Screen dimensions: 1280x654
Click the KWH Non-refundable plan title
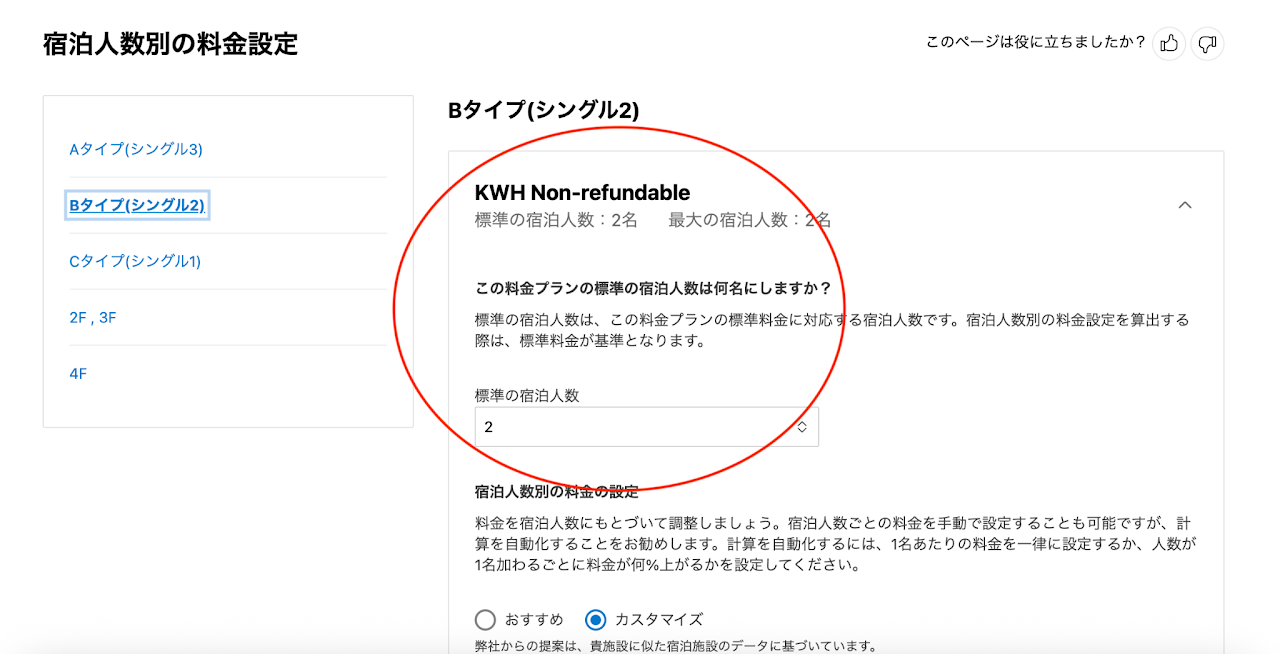pyautogui.click(x=582, y=192)
